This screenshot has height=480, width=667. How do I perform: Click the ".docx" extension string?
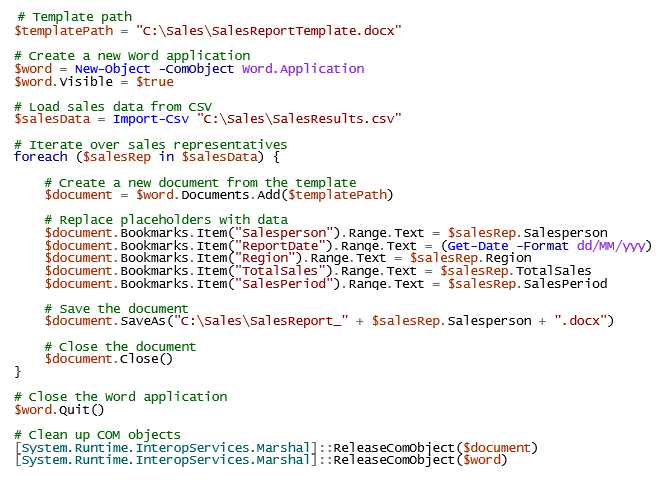click(580, 321)
